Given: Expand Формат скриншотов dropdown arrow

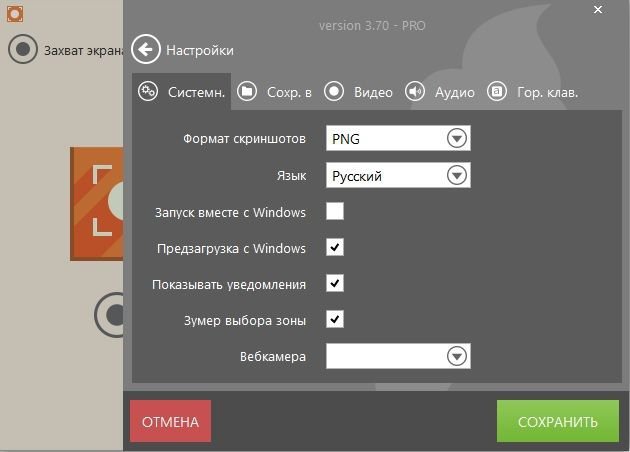Looking at the screenshot, I should coord(457,139).
